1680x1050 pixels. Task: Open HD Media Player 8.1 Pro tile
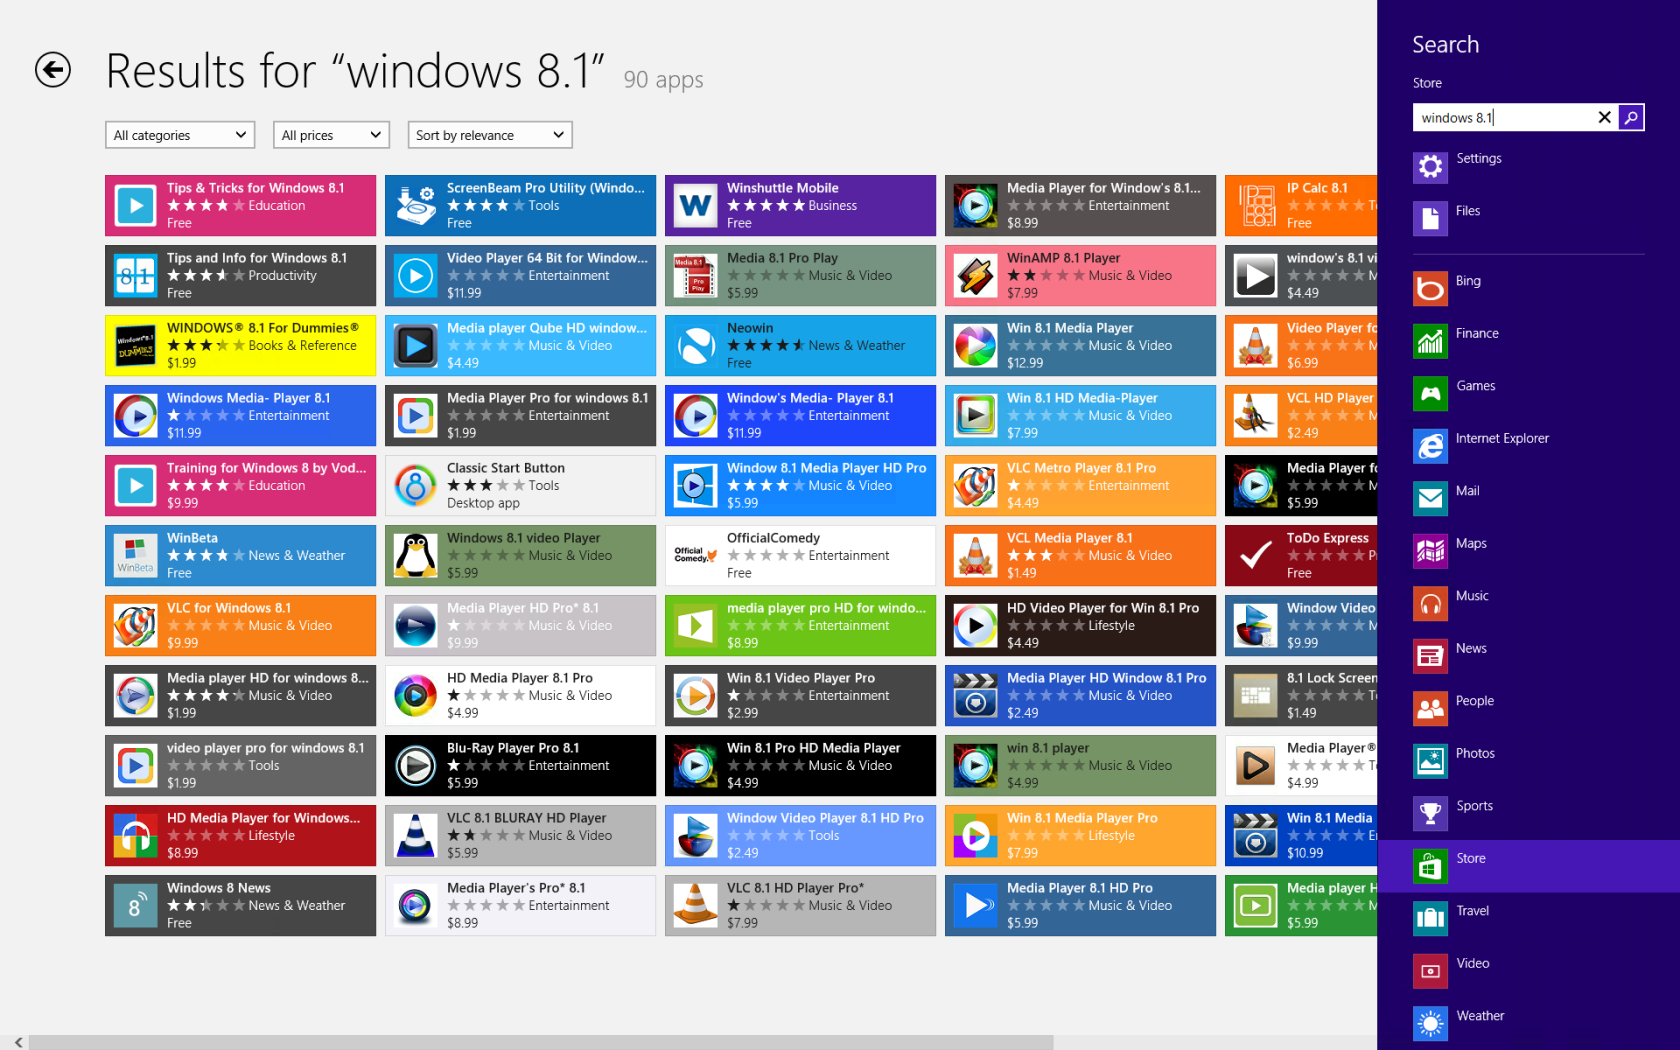point(520,695)
